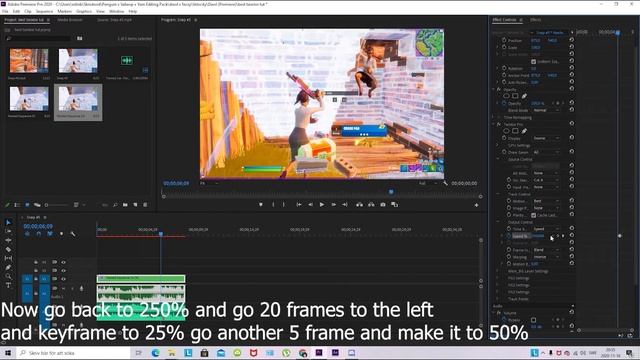Select the Ripple Edit tool

click(x=8, y=240)
